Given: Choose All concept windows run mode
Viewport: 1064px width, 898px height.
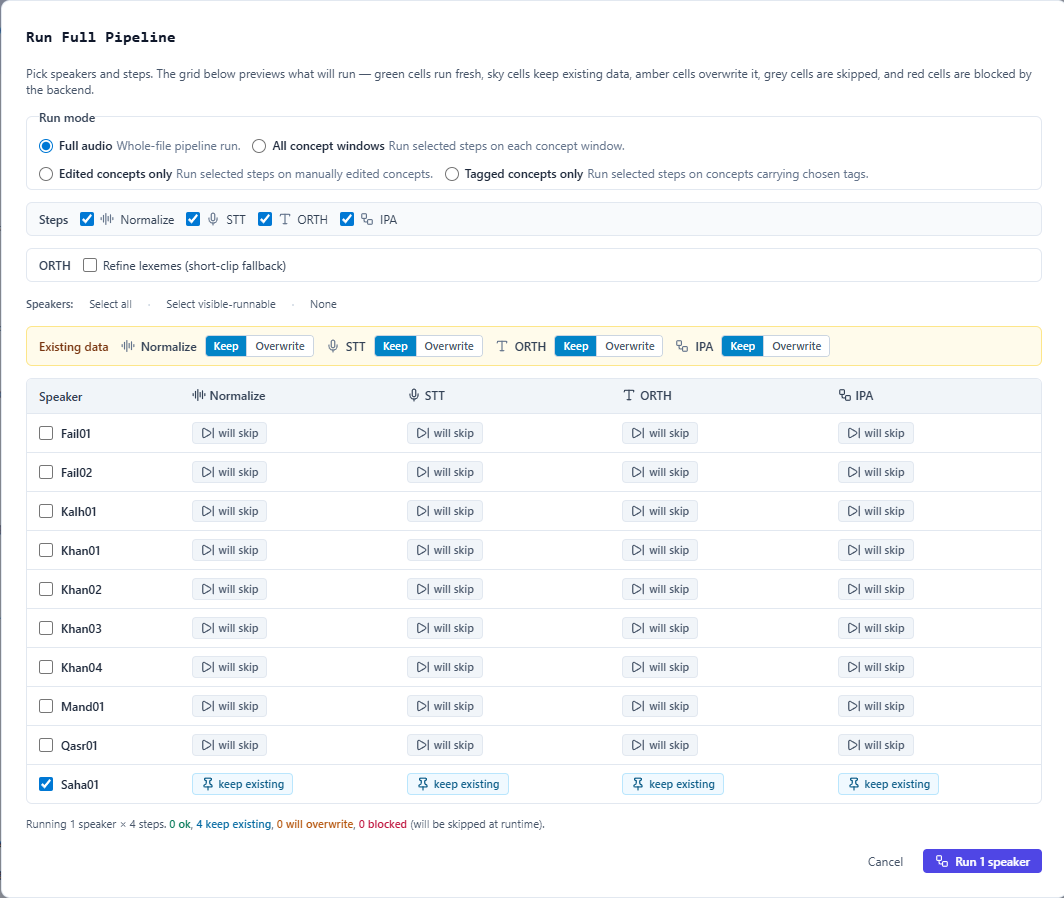Looking at the screenshot, I should click(x=259, y=146).
